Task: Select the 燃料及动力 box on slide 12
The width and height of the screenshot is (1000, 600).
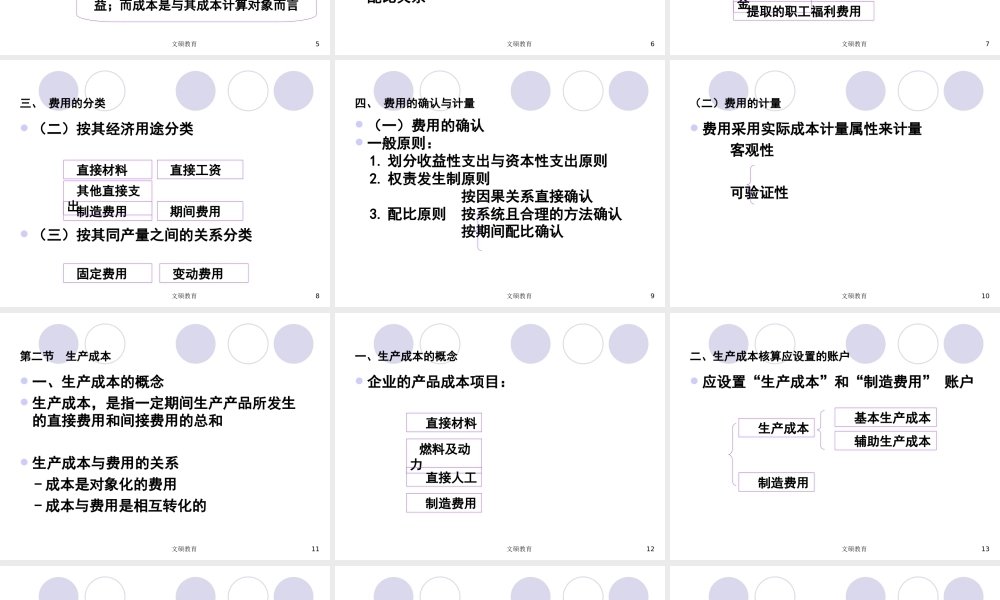Action: point(443,453)
